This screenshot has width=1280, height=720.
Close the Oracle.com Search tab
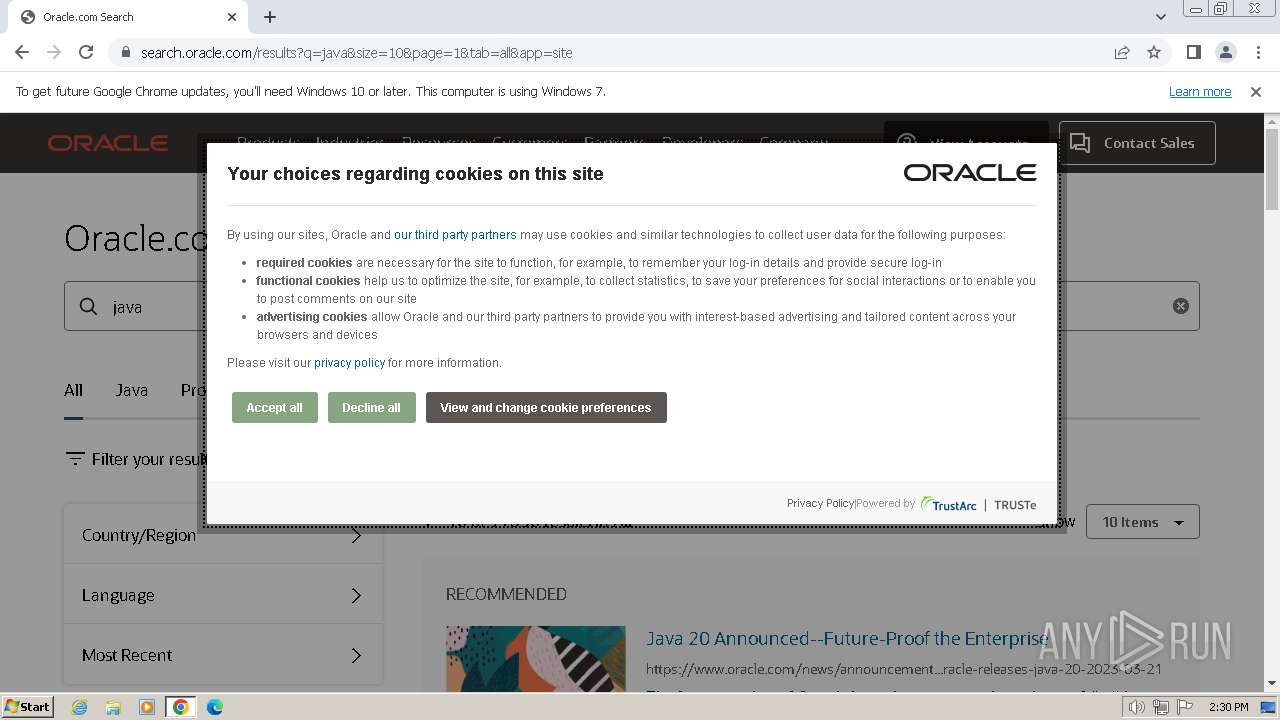232,17
